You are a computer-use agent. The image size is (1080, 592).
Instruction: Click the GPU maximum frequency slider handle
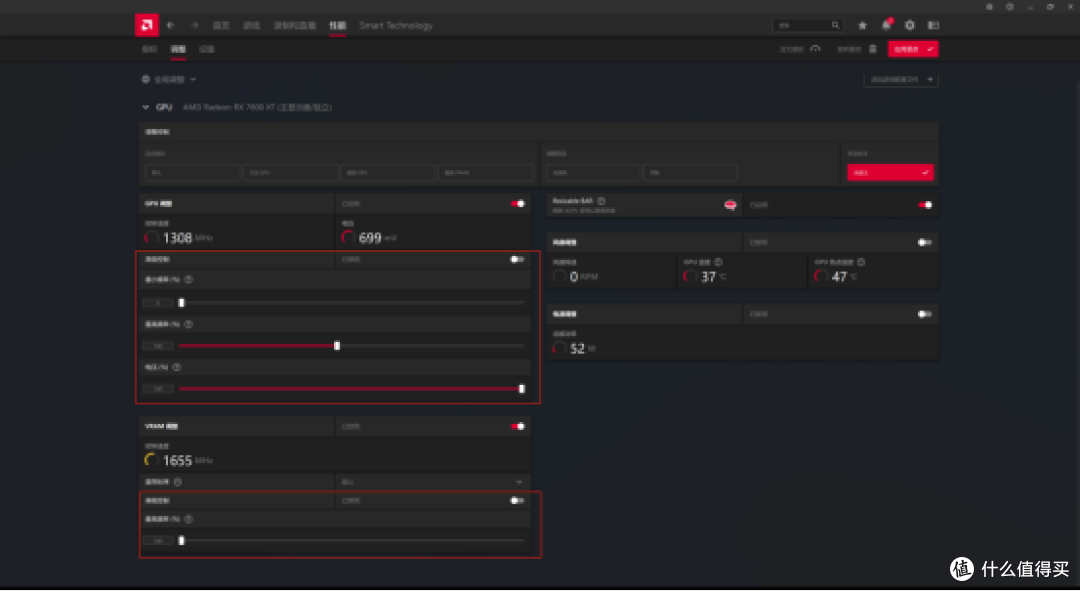(x=337, y=346)
